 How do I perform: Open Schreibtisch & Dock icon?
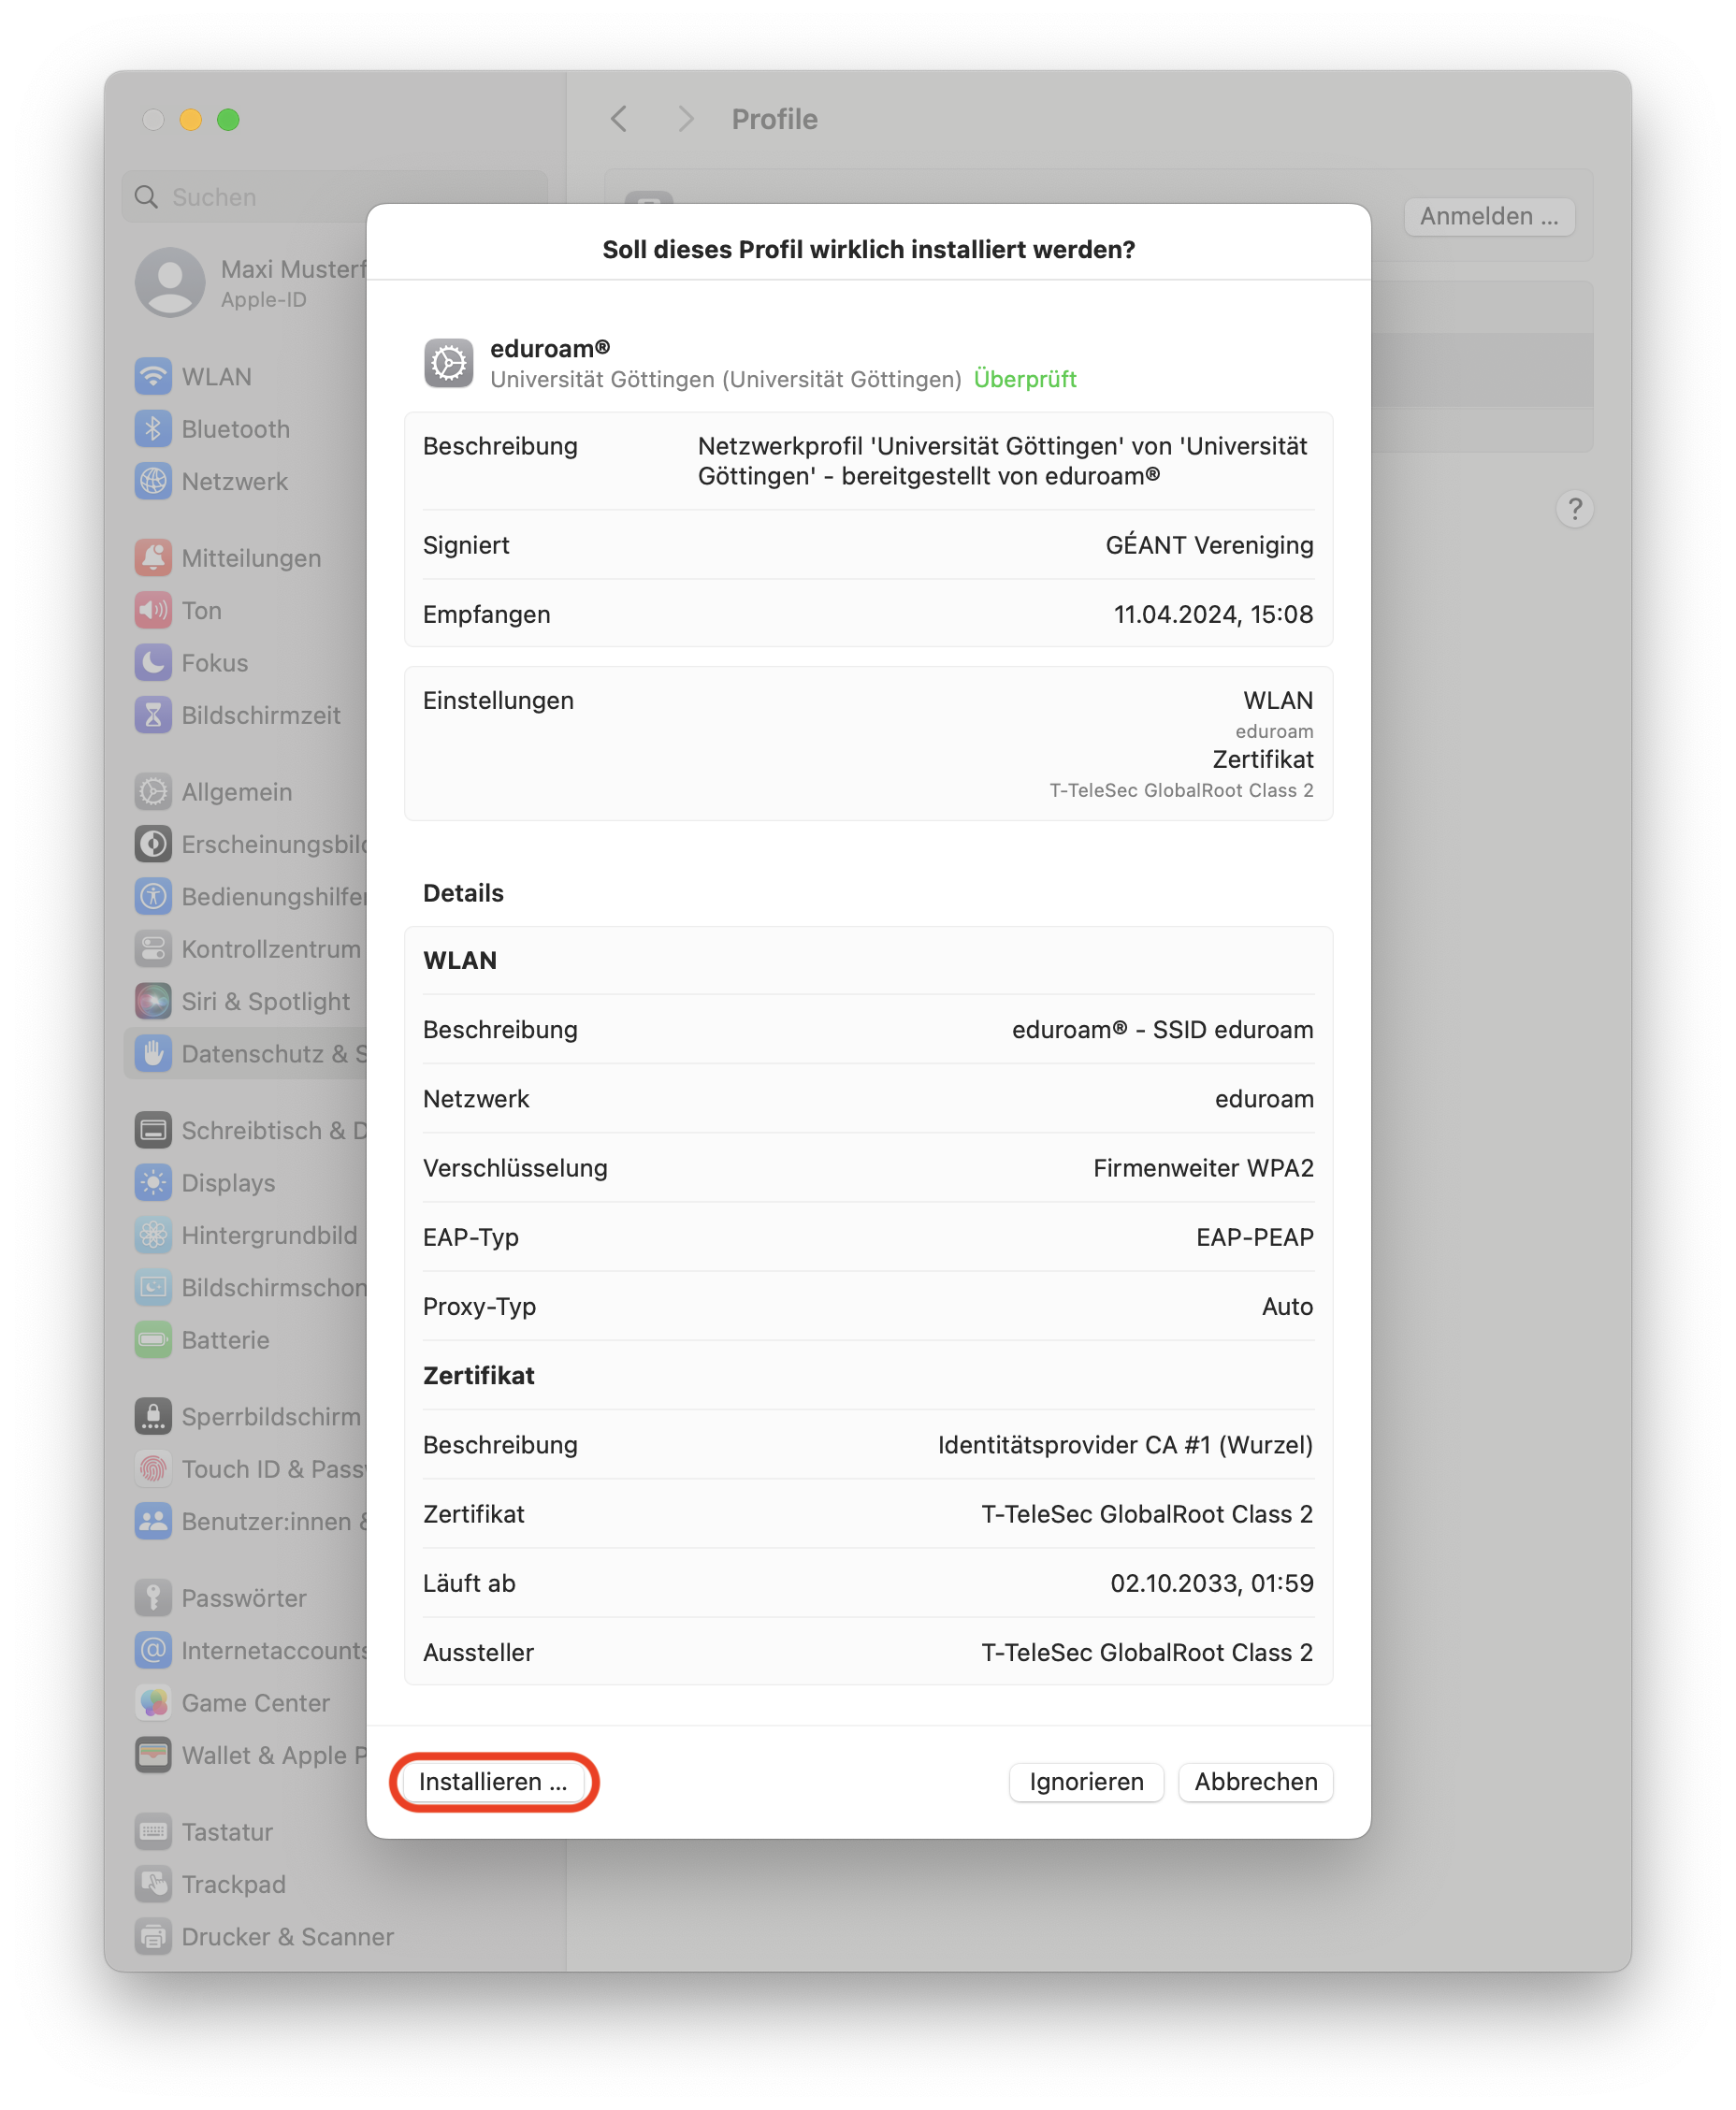click(x=153, y=1130)
